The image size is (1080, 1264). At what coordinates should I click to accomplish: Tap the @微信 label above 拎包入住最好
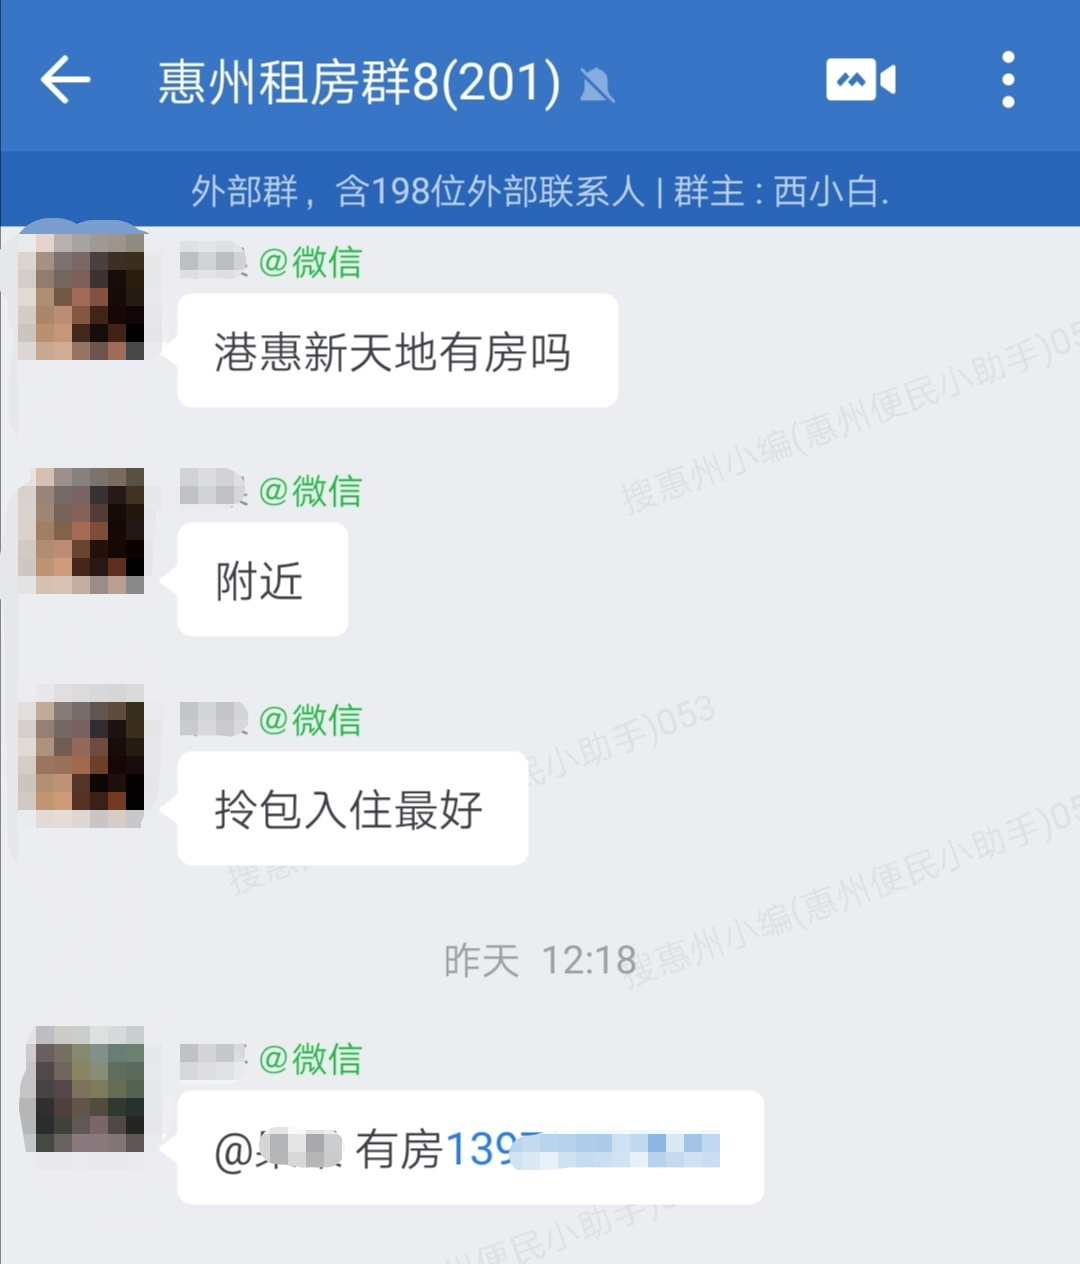point(310,720)
